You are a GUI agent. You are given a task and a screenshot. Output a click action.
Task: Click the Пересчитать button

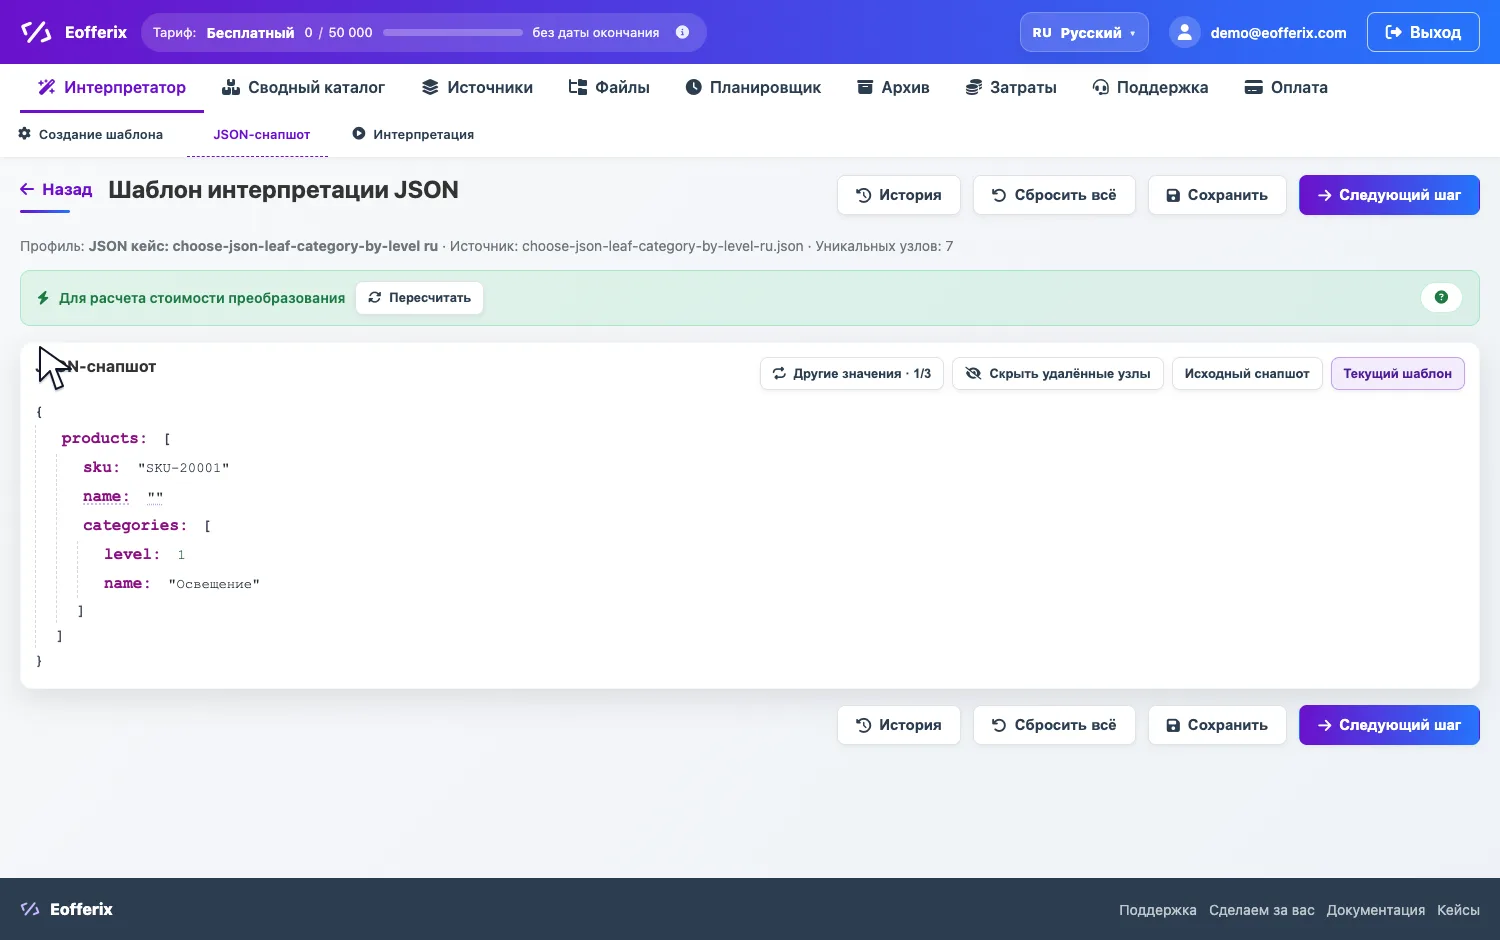419,298
